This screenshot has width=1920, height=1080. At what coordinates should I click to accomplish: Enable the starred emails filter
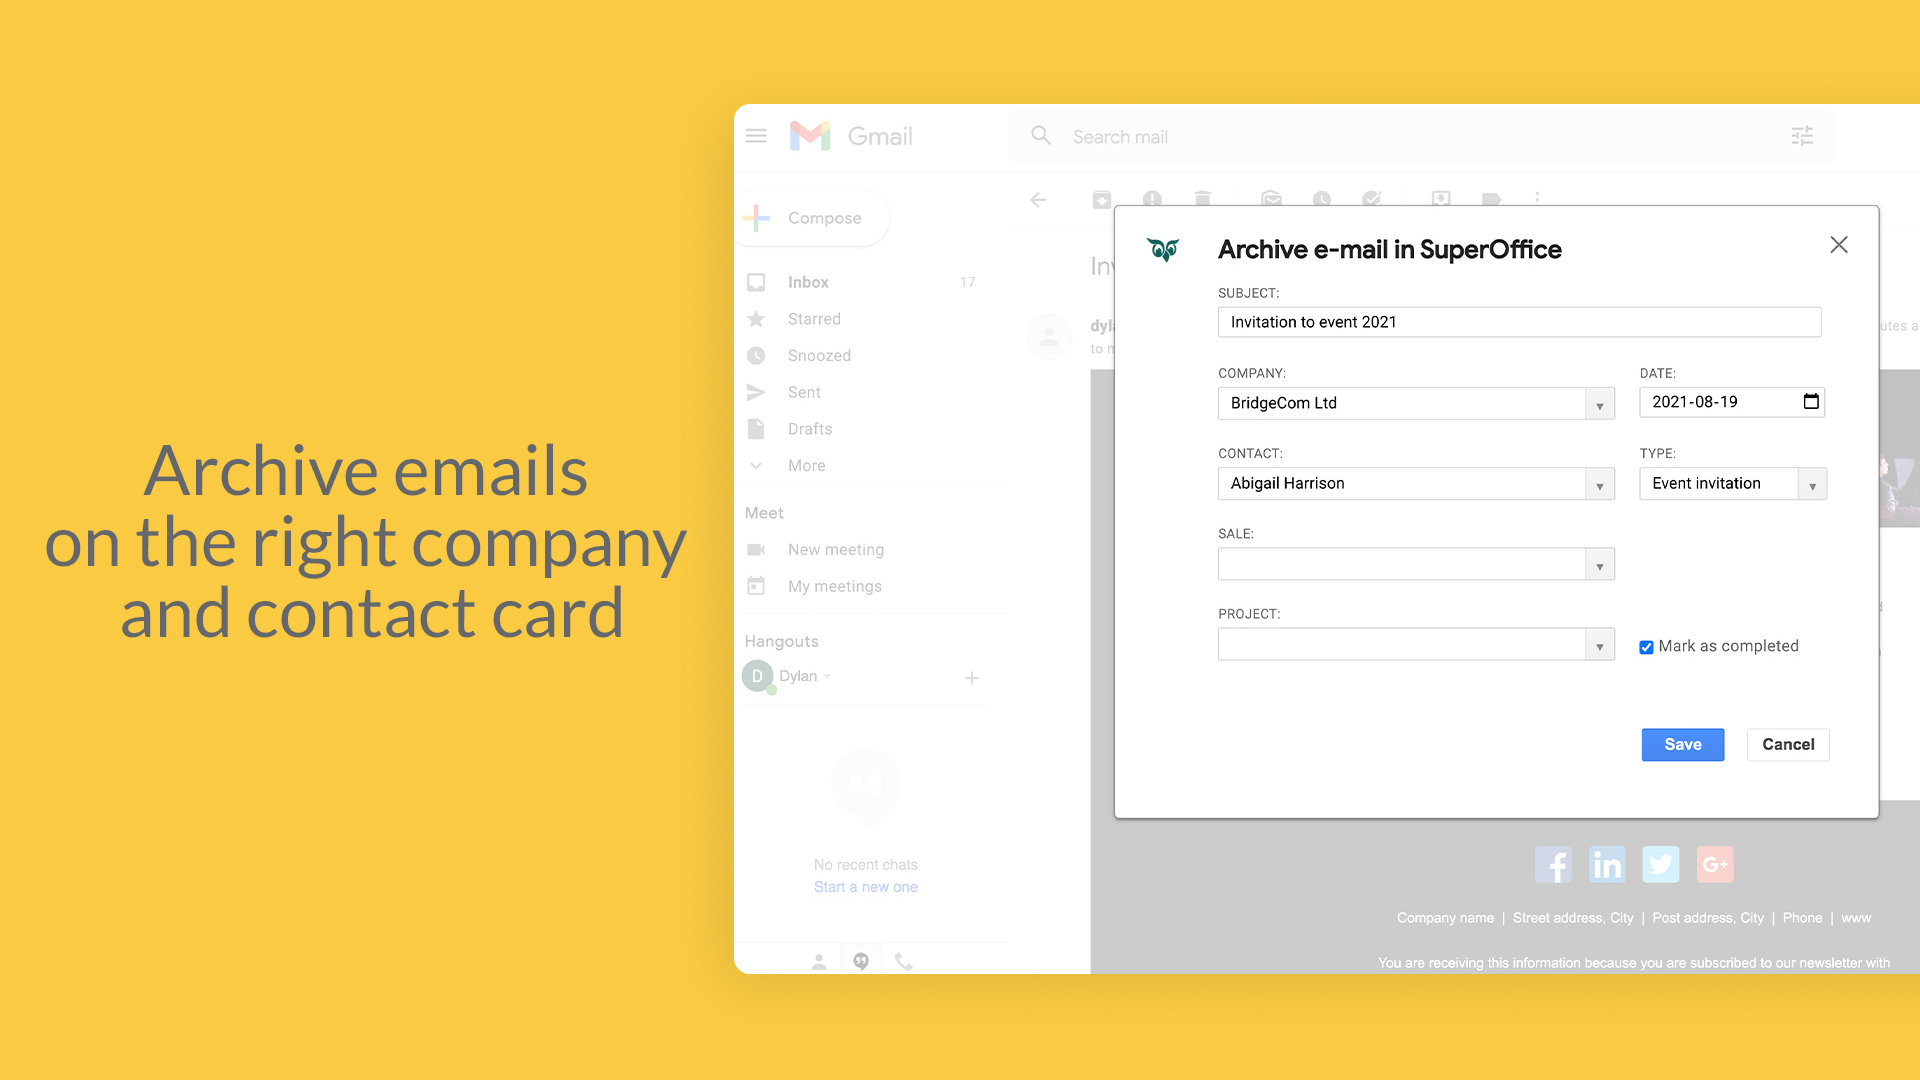814,318
